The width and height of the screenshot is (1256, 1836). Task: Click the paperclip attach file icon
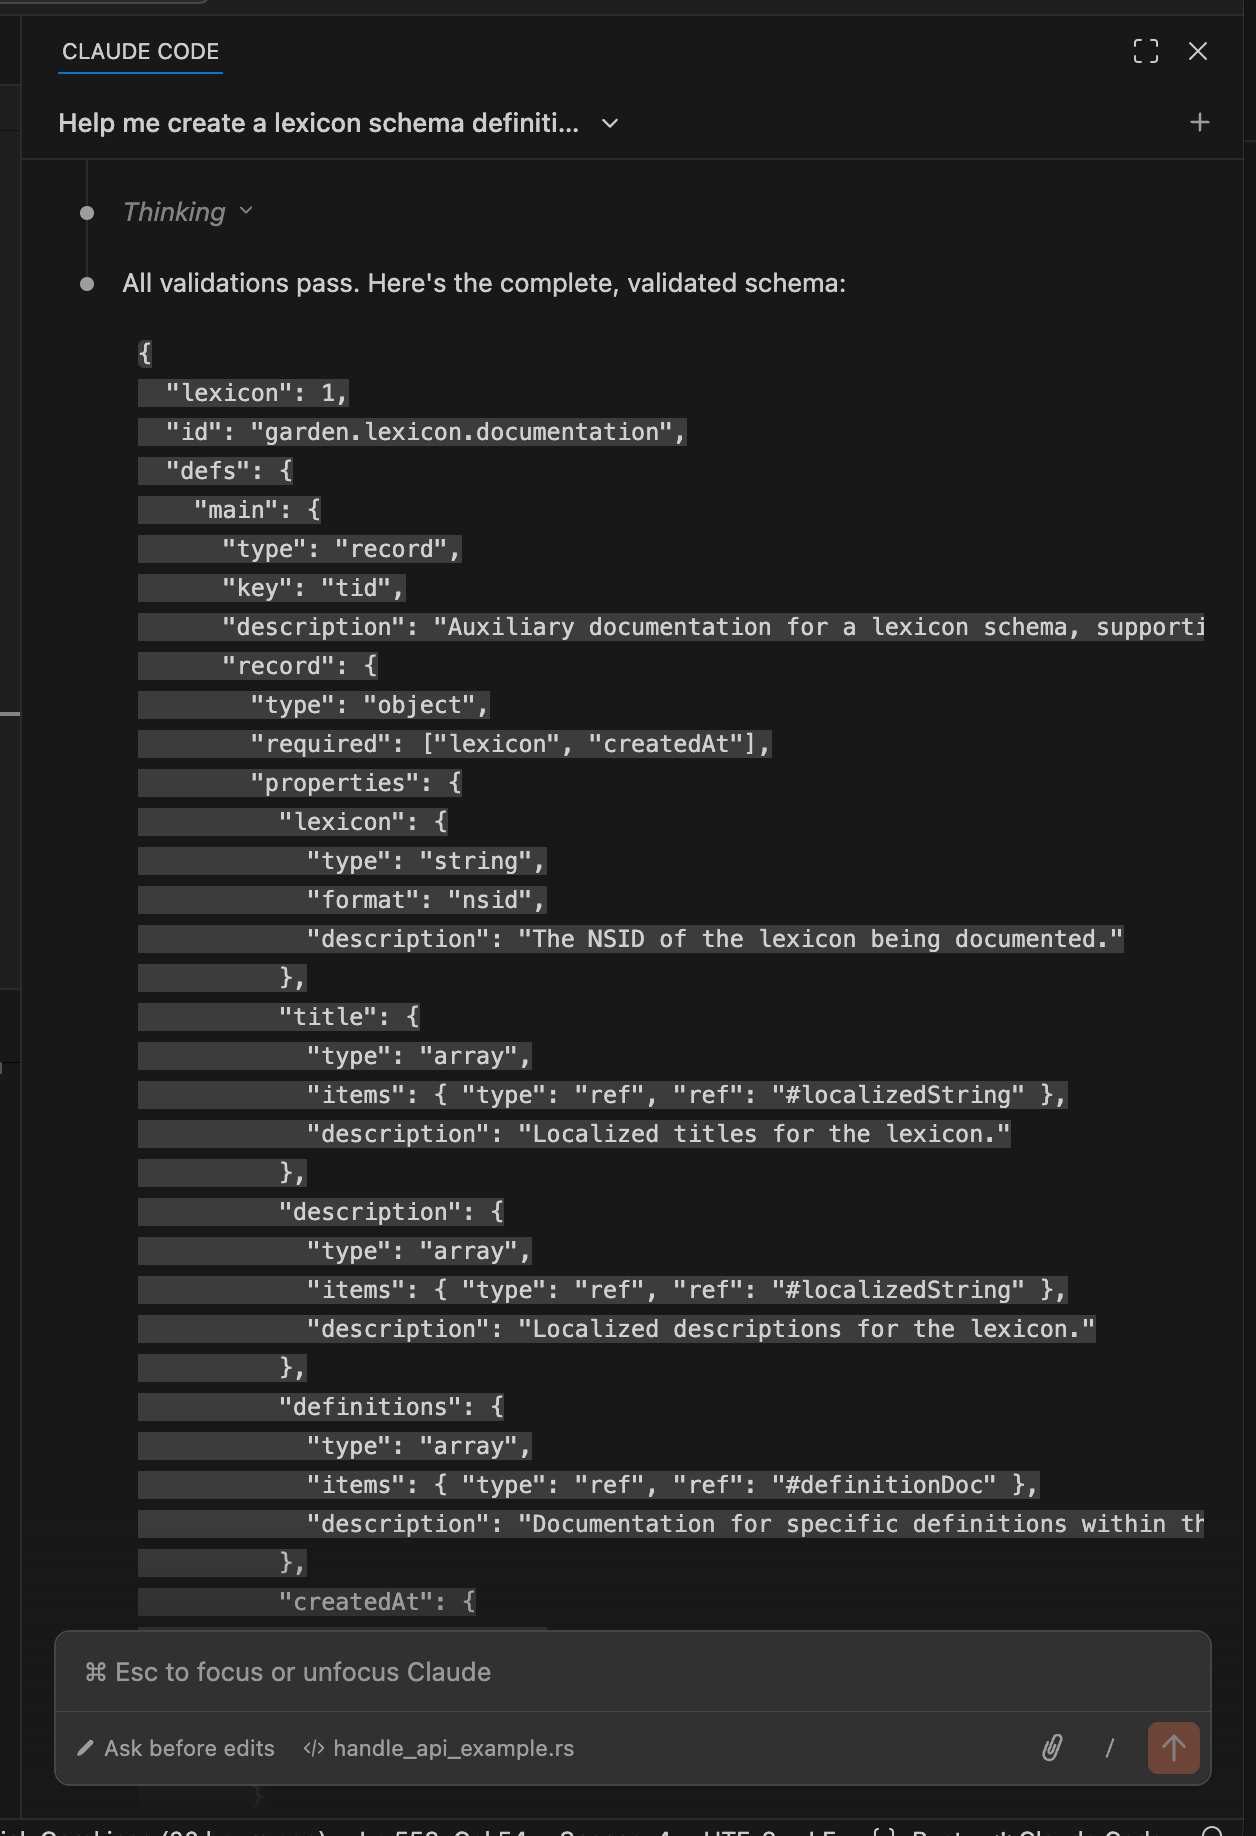(1051, 1748)
